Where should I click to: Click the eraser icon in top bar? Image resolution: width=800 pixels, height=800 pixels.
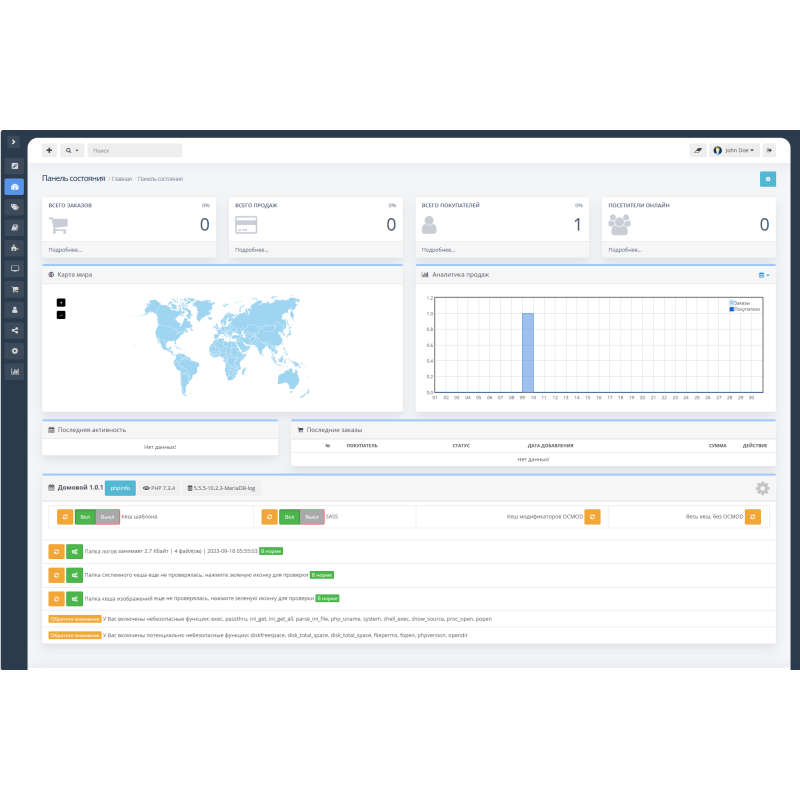click(698, 150)
